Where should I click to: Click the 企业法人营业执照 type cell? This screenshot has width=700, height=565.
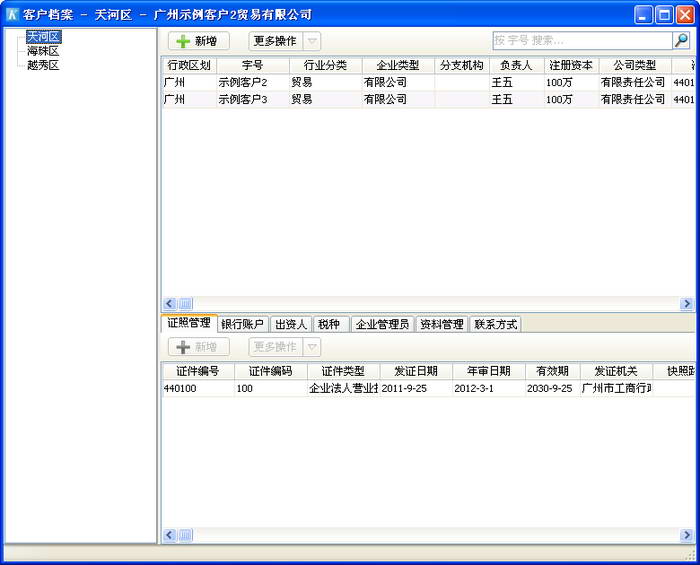pyautogui.click(x=343, y=388)
